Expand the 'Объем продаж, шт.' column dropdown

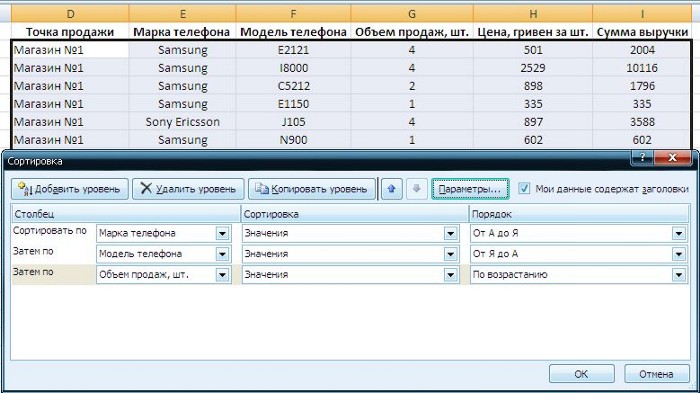click(x=222, y=275)
